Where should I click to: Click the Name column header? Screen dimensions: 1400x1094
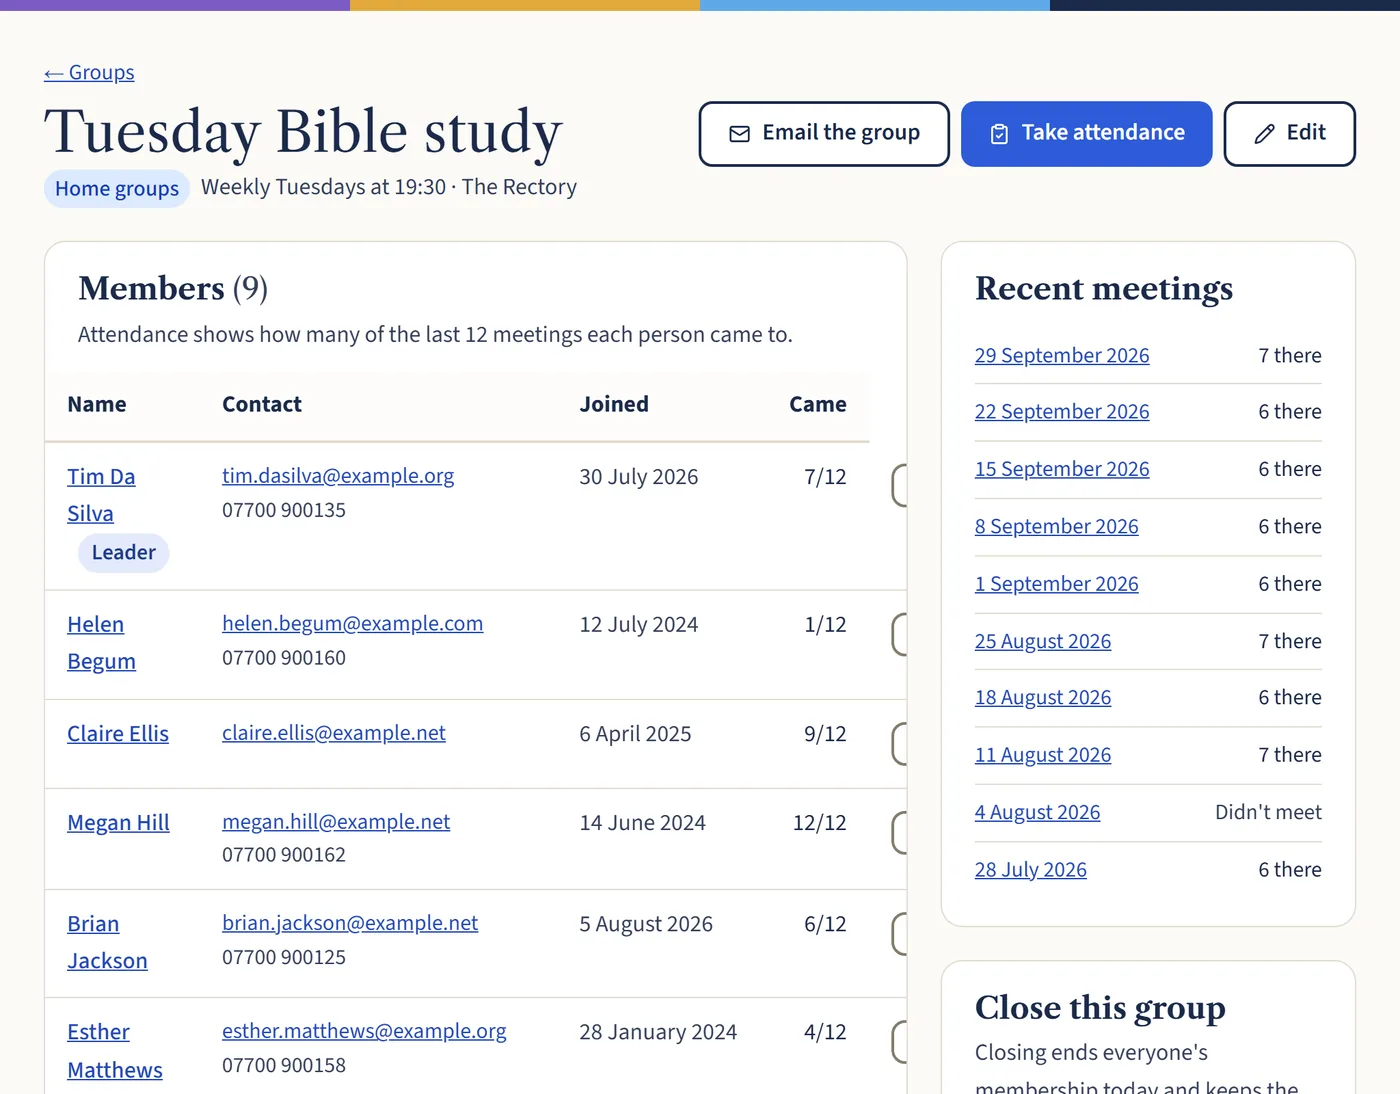pos(97,405)
